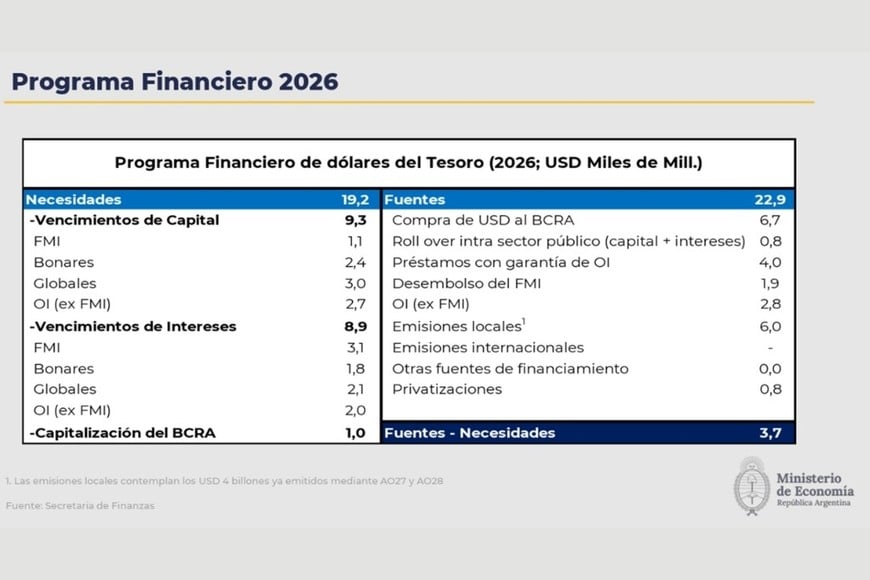870x580 pixels.
Task: Click the '-Capitalización del BCRA' row label
Action: (x=123, y=433)
